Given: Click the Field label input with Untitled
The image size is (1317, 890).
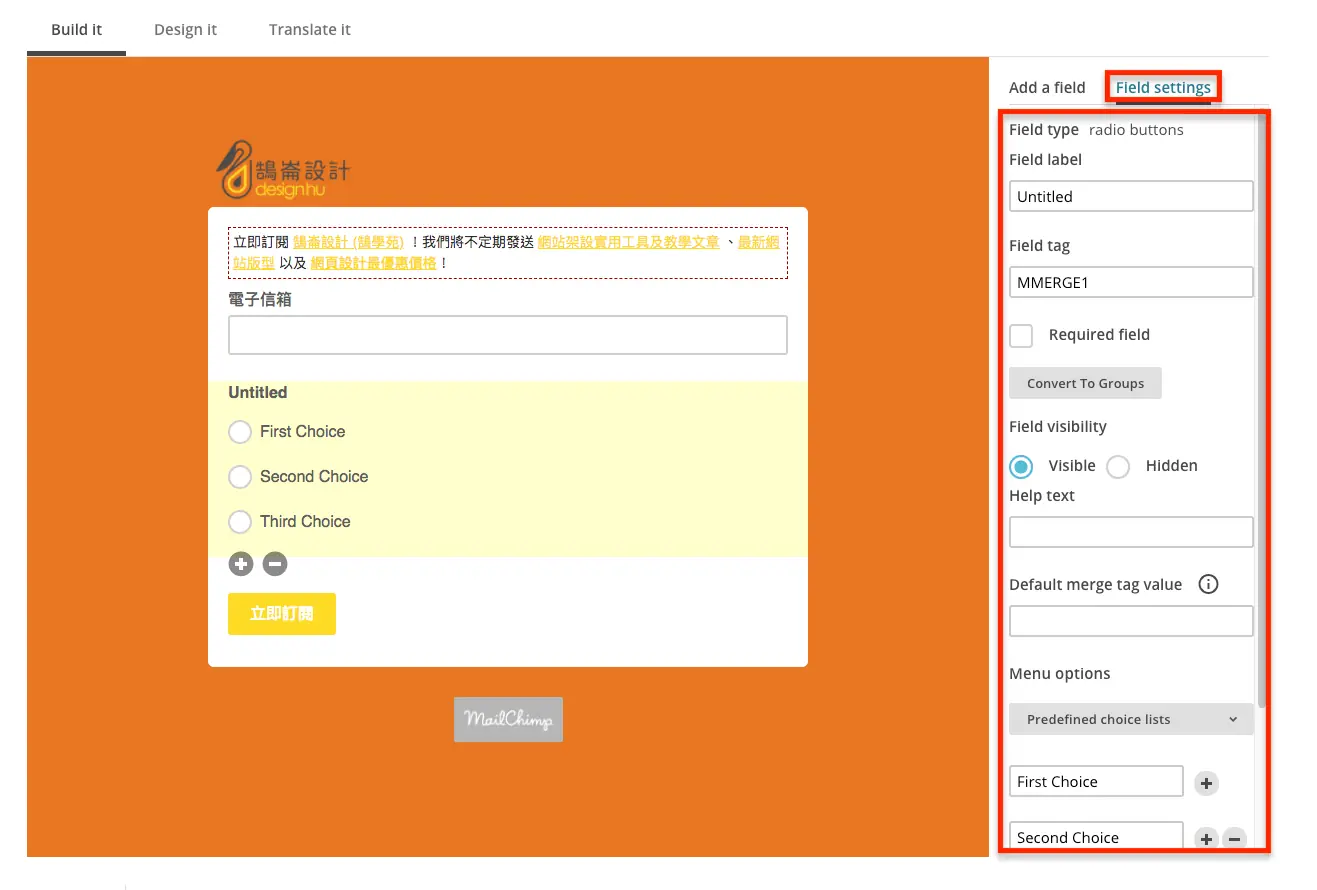Looking at the screenshot, I should [x=1131, y=196].
